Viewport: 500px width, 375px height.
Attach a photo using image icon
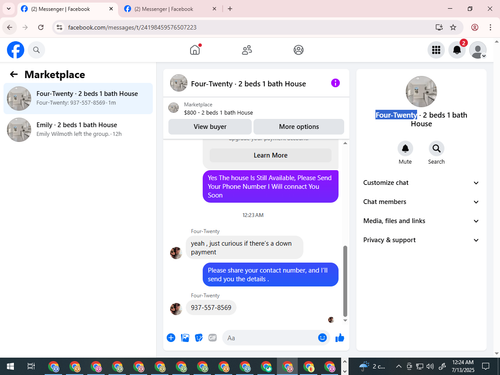coord(185,338)
